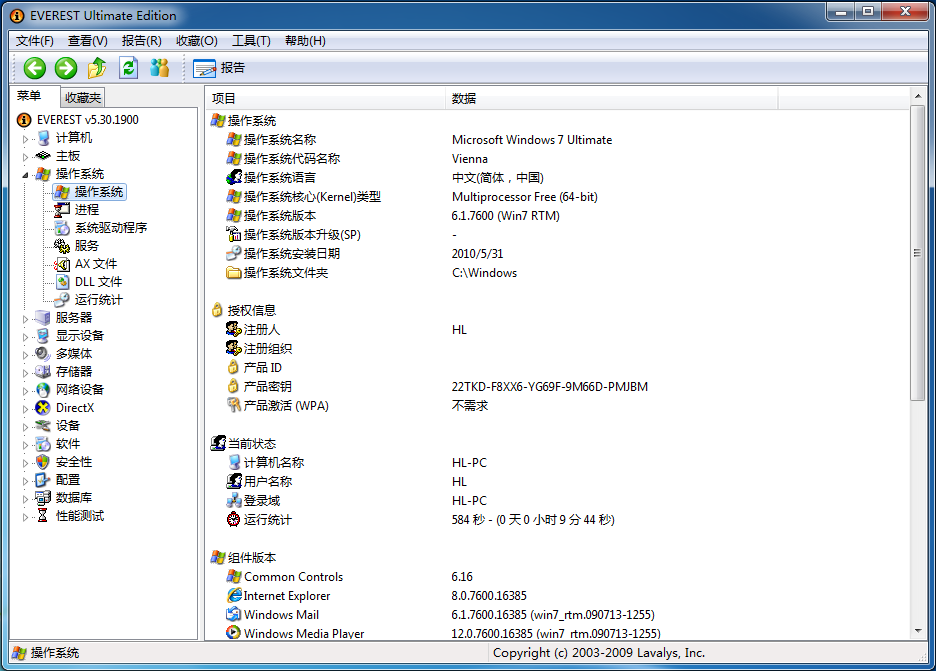This screenshot has height=671, width=936.
Task: Click the users toolbar icon
Action: [x=159, y=68]
